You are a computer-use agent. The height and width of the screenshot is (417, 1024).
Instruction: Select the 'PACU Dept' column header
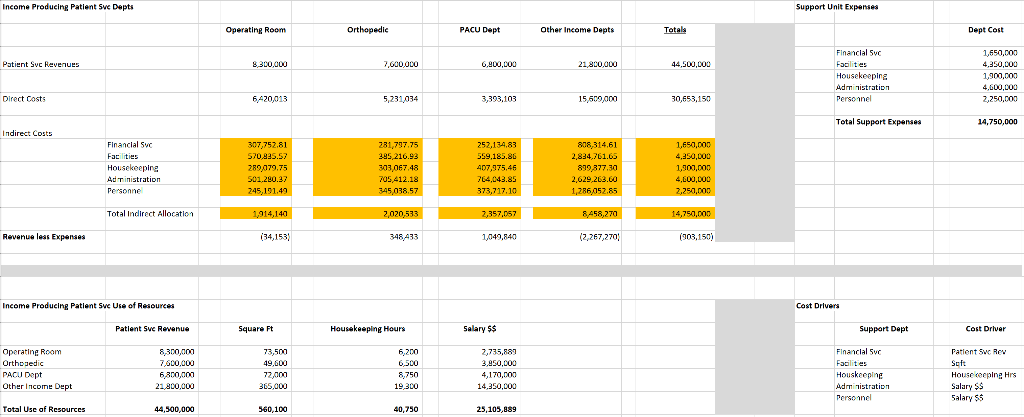click(x=479, y=30)
